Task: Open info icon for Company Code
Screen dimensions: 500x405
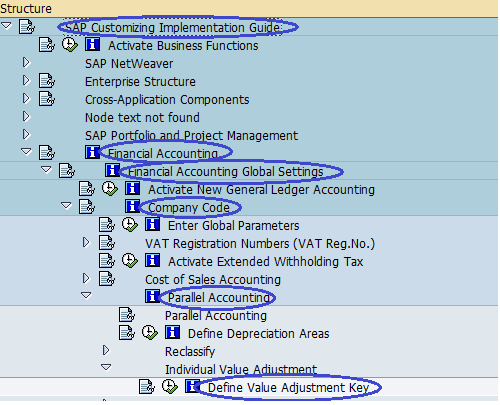Action: [x=132, y=206]
